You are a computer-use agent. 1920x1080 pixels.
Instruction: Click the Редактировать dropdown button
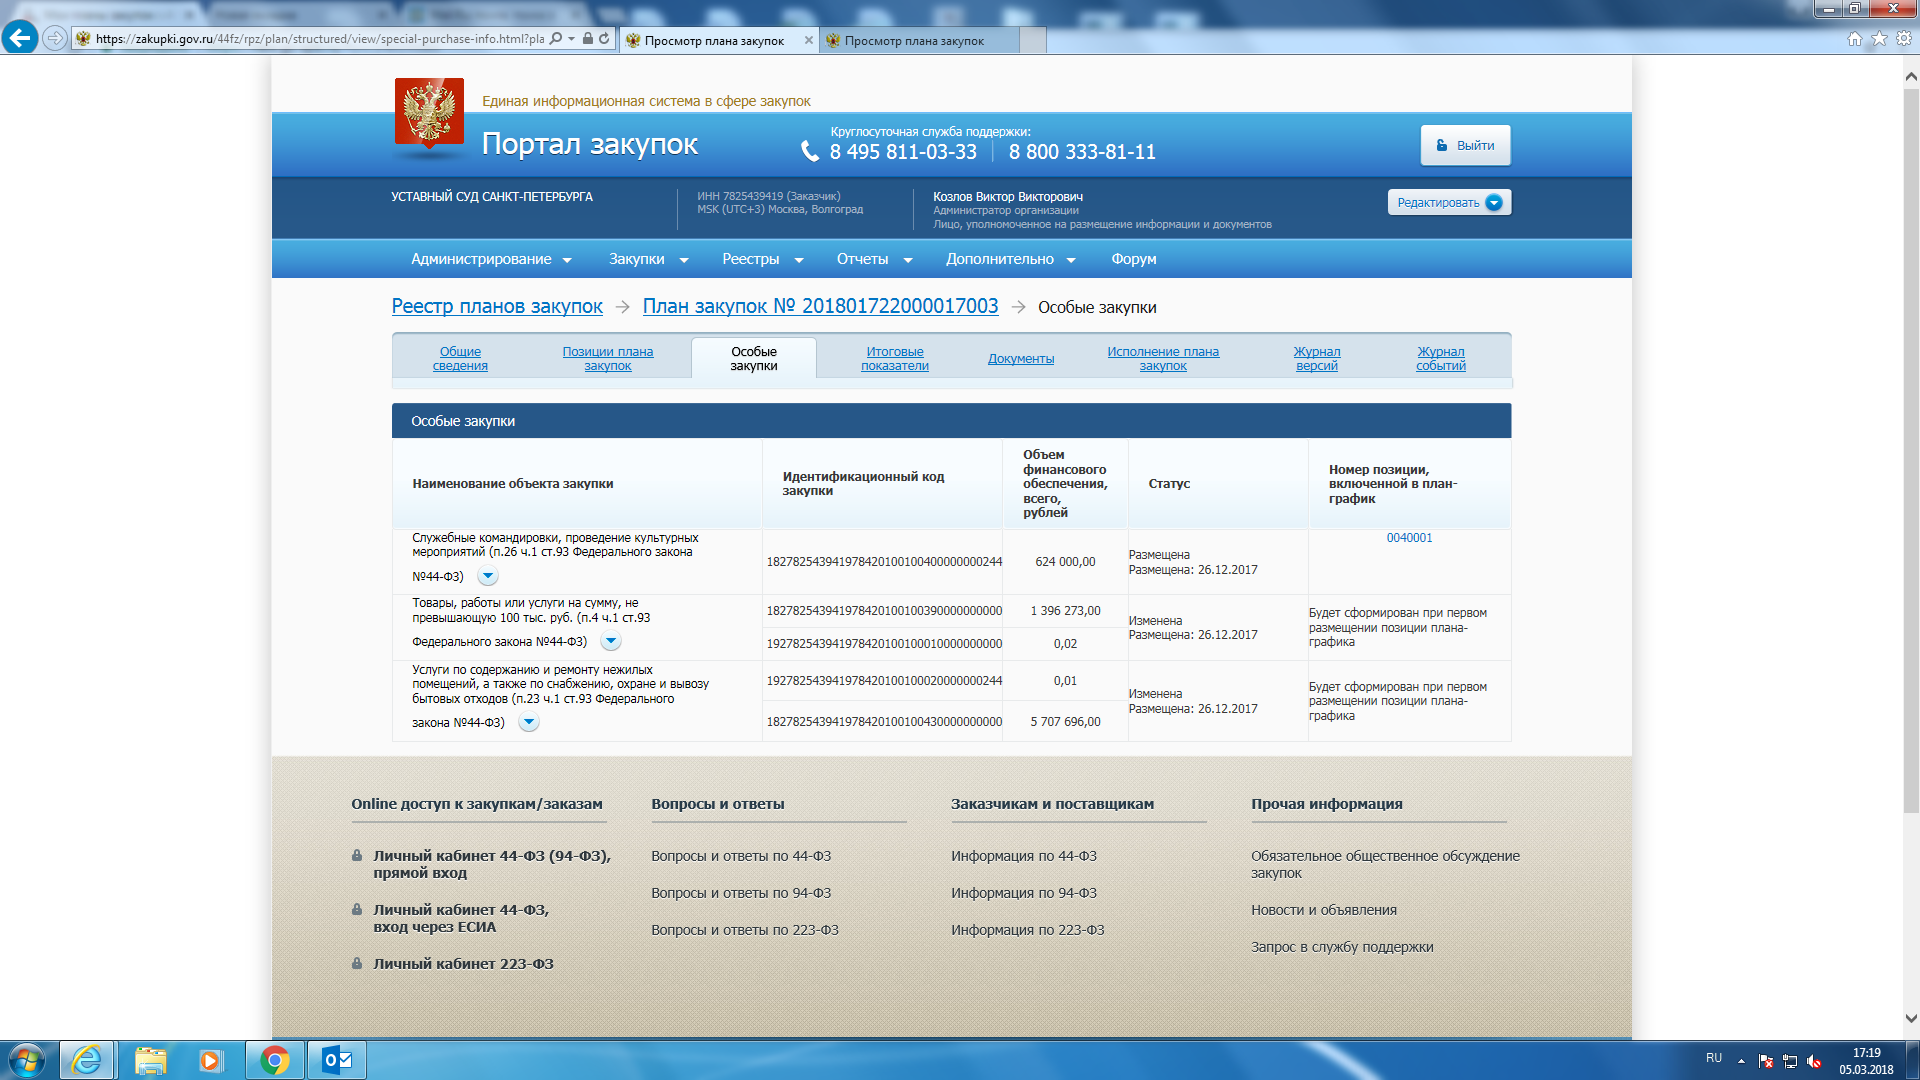click(x=1448, y=203)
